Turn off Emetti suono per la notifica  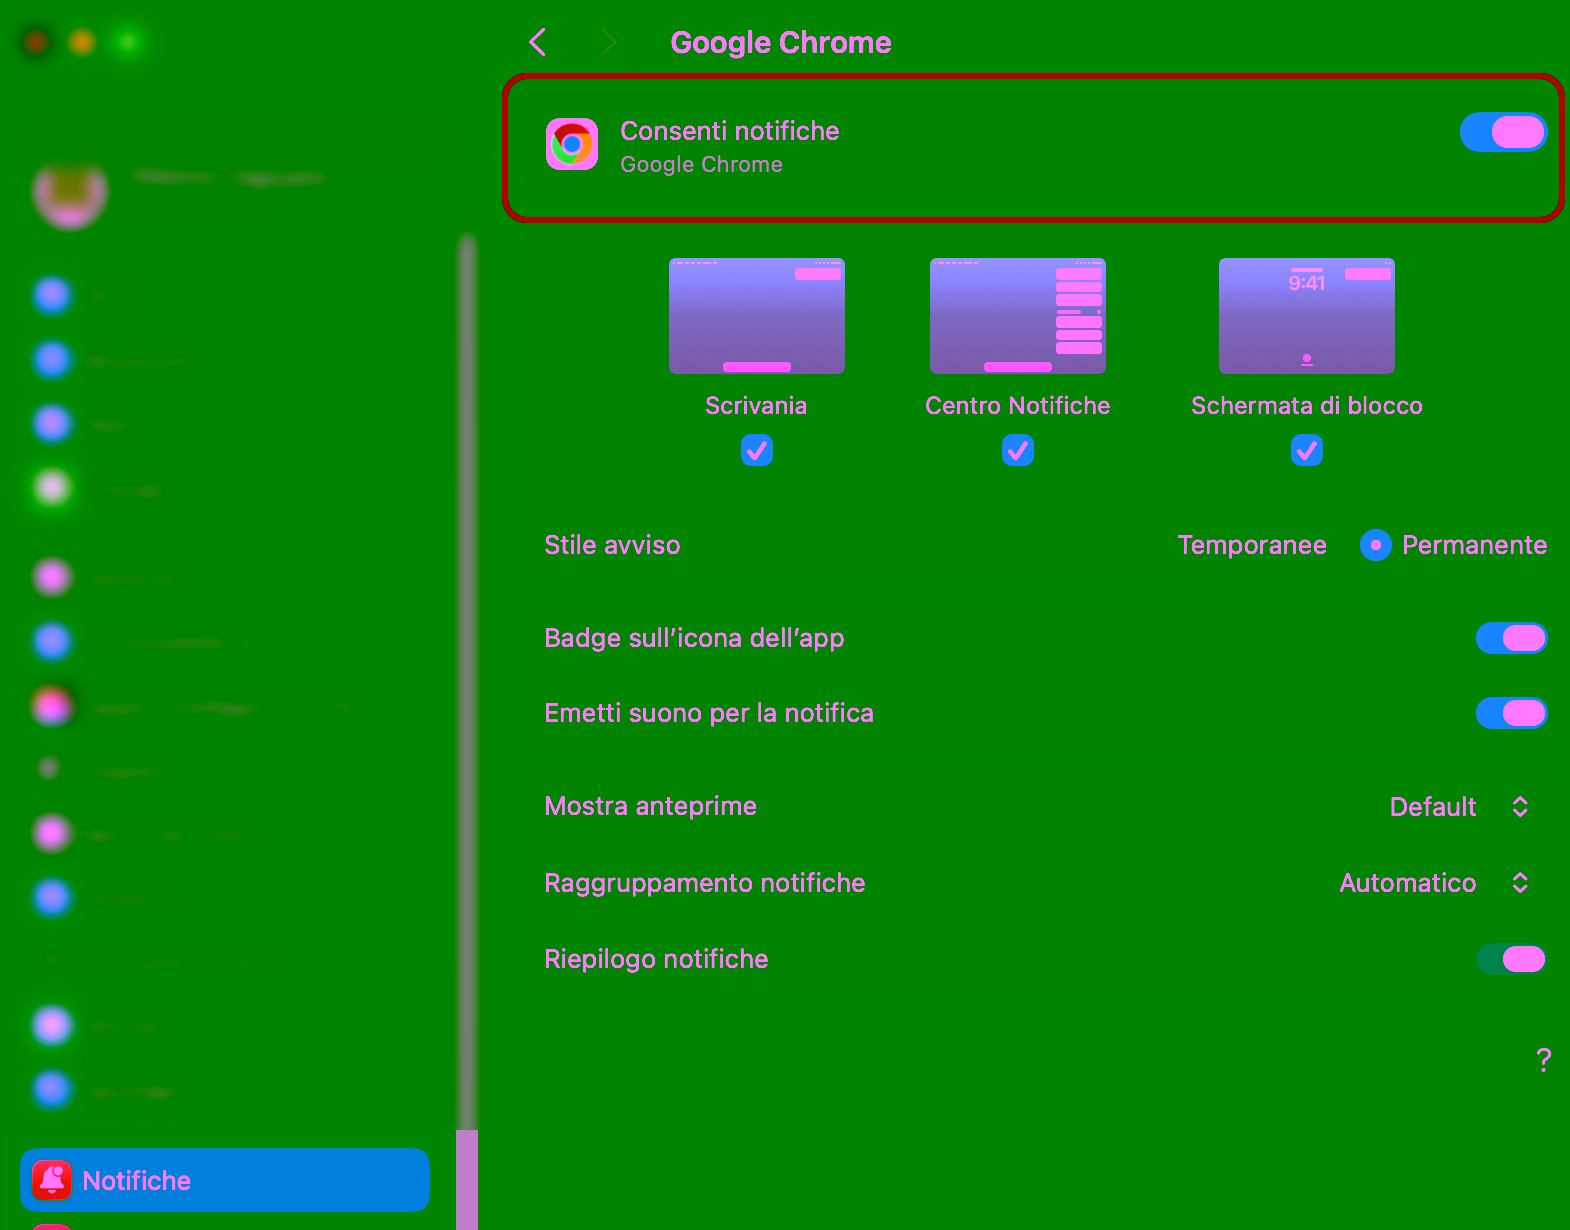(1511, 713)
